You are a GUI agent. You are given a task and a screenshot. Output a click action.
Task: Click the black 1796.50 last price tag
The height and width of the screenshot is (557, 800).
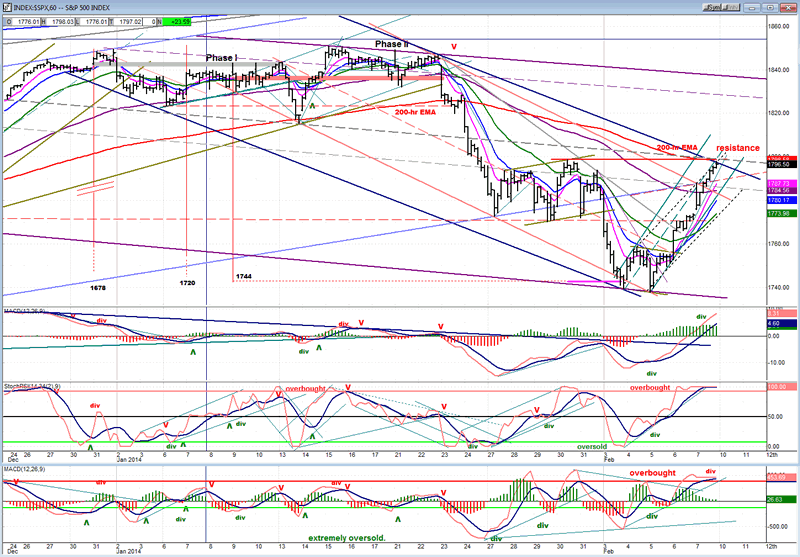[781, 165]
